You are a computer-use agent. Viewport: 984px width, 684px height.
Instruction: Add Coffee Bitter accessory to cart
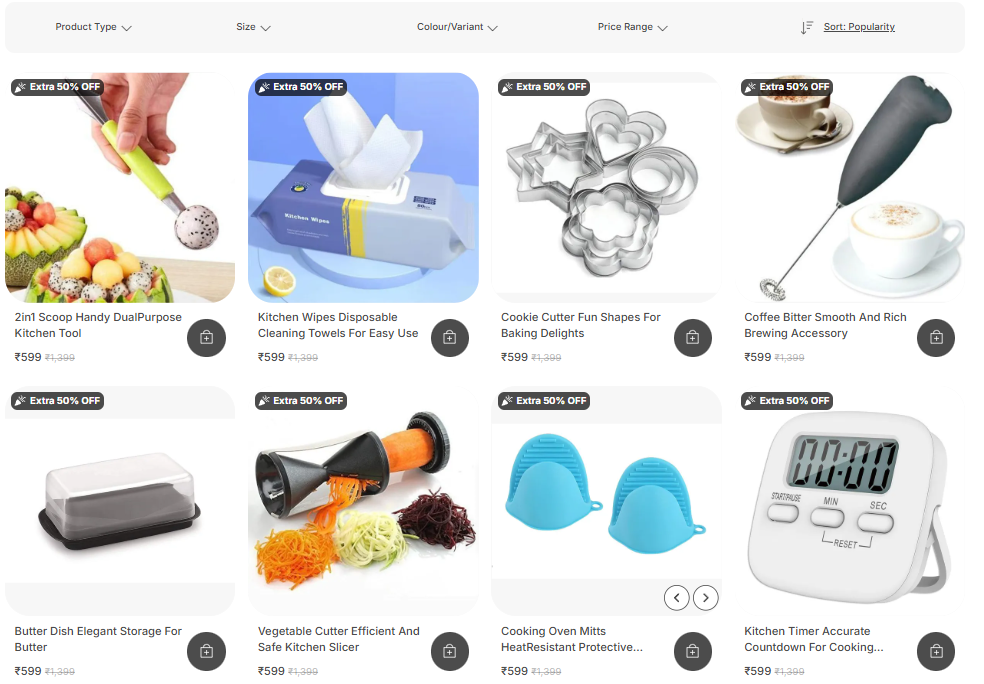[x=936, y=338]
